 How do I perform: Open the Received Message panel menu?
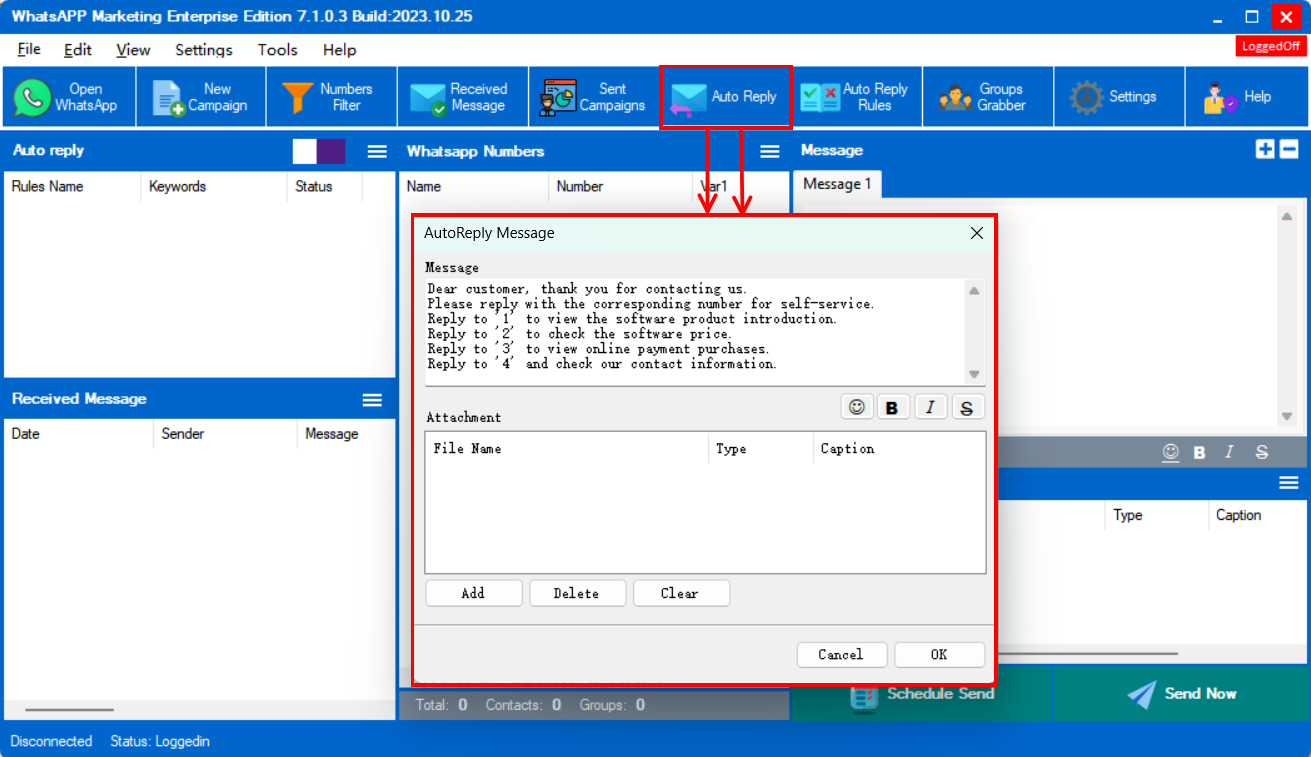372,400
